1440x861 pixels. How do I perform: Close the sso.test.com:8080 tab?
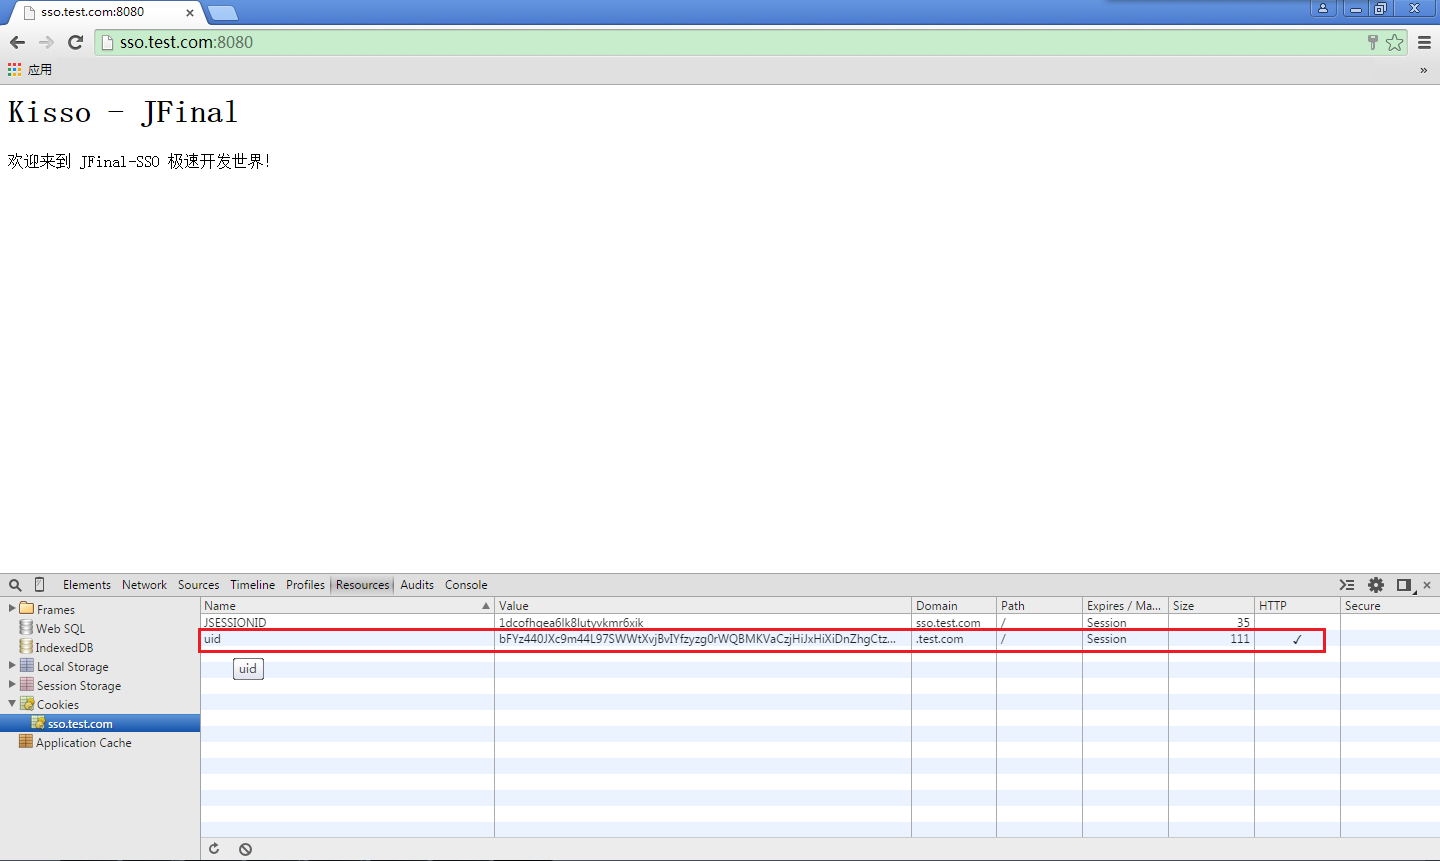pos(189,13)
